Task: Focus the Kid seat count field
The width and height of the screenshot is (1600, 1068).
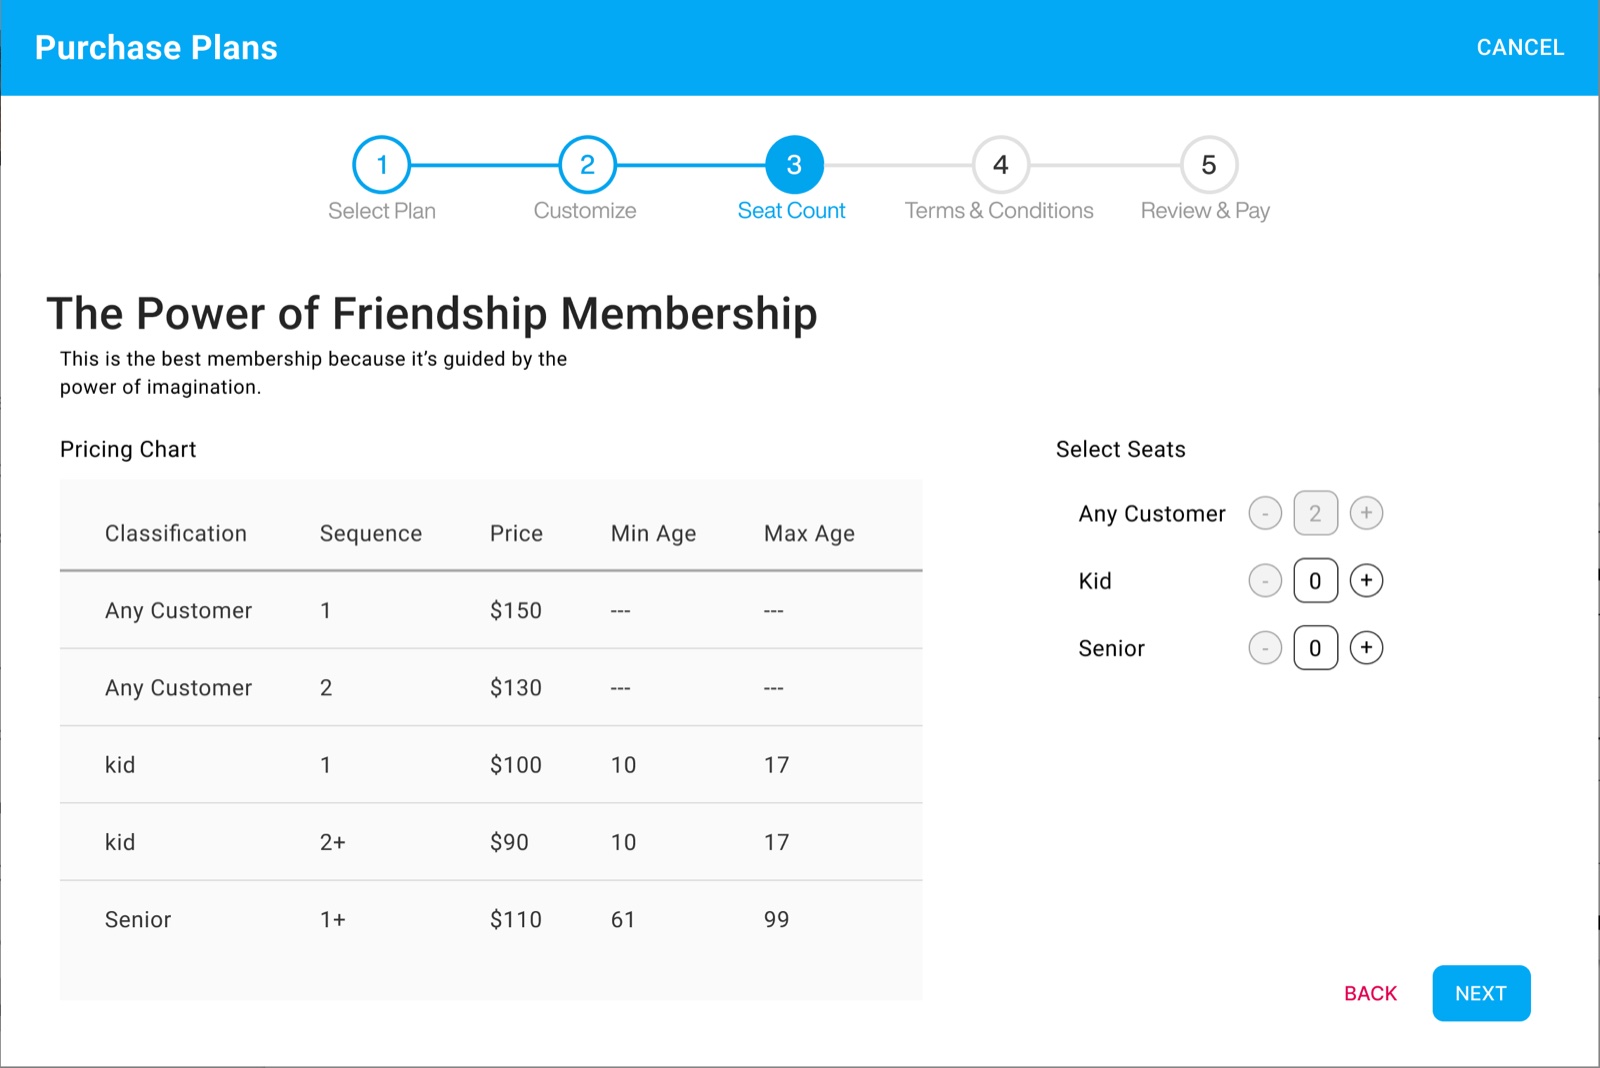Action: [1315, 580]
